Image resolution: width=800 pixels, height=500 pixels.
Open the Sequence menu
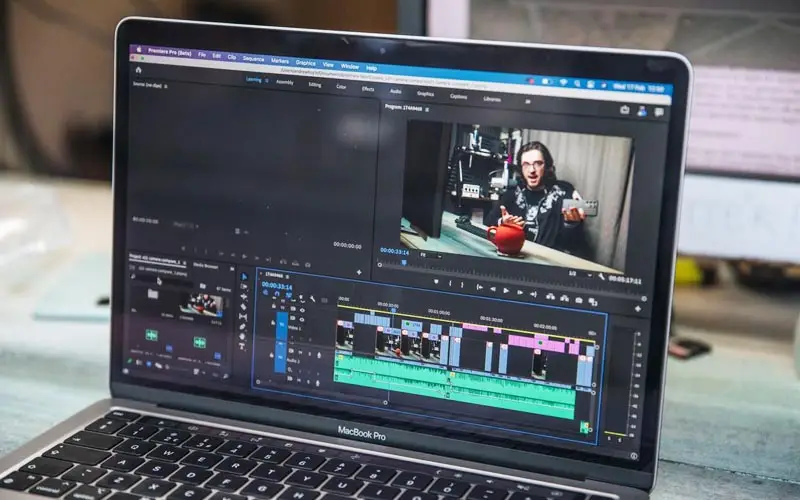pos(254,59)
